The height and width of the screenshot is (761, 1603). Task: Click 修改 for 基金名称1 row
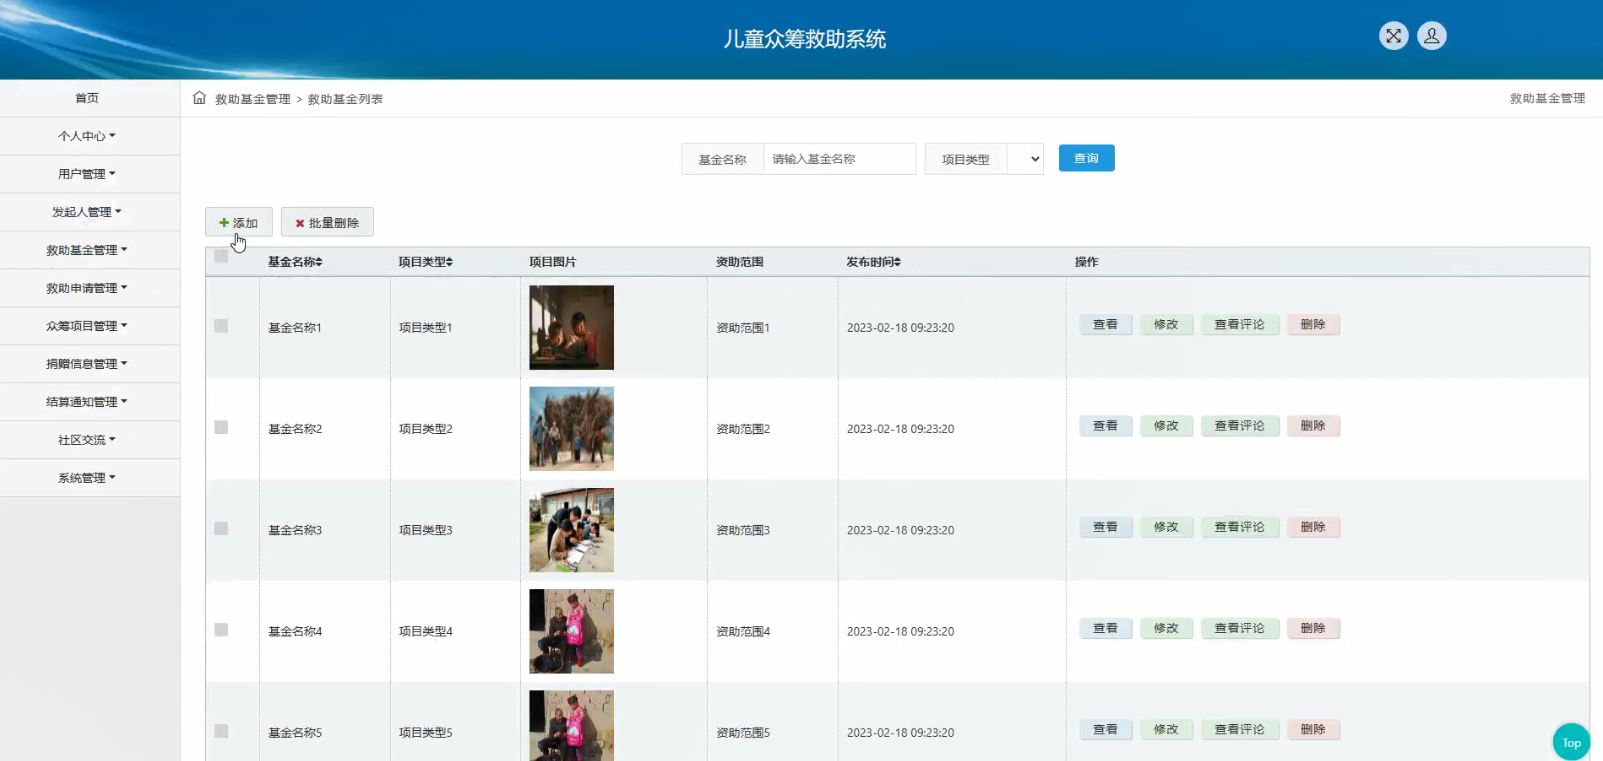click(x=1166, y=325)
